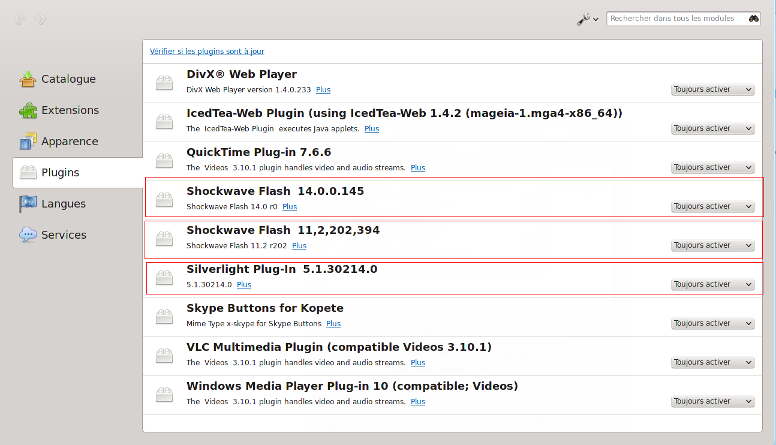Select the 'Silverlight Plug-In 5.1.30214.0' title
Viewport: 776px width, 445px height.
[282, 269]
